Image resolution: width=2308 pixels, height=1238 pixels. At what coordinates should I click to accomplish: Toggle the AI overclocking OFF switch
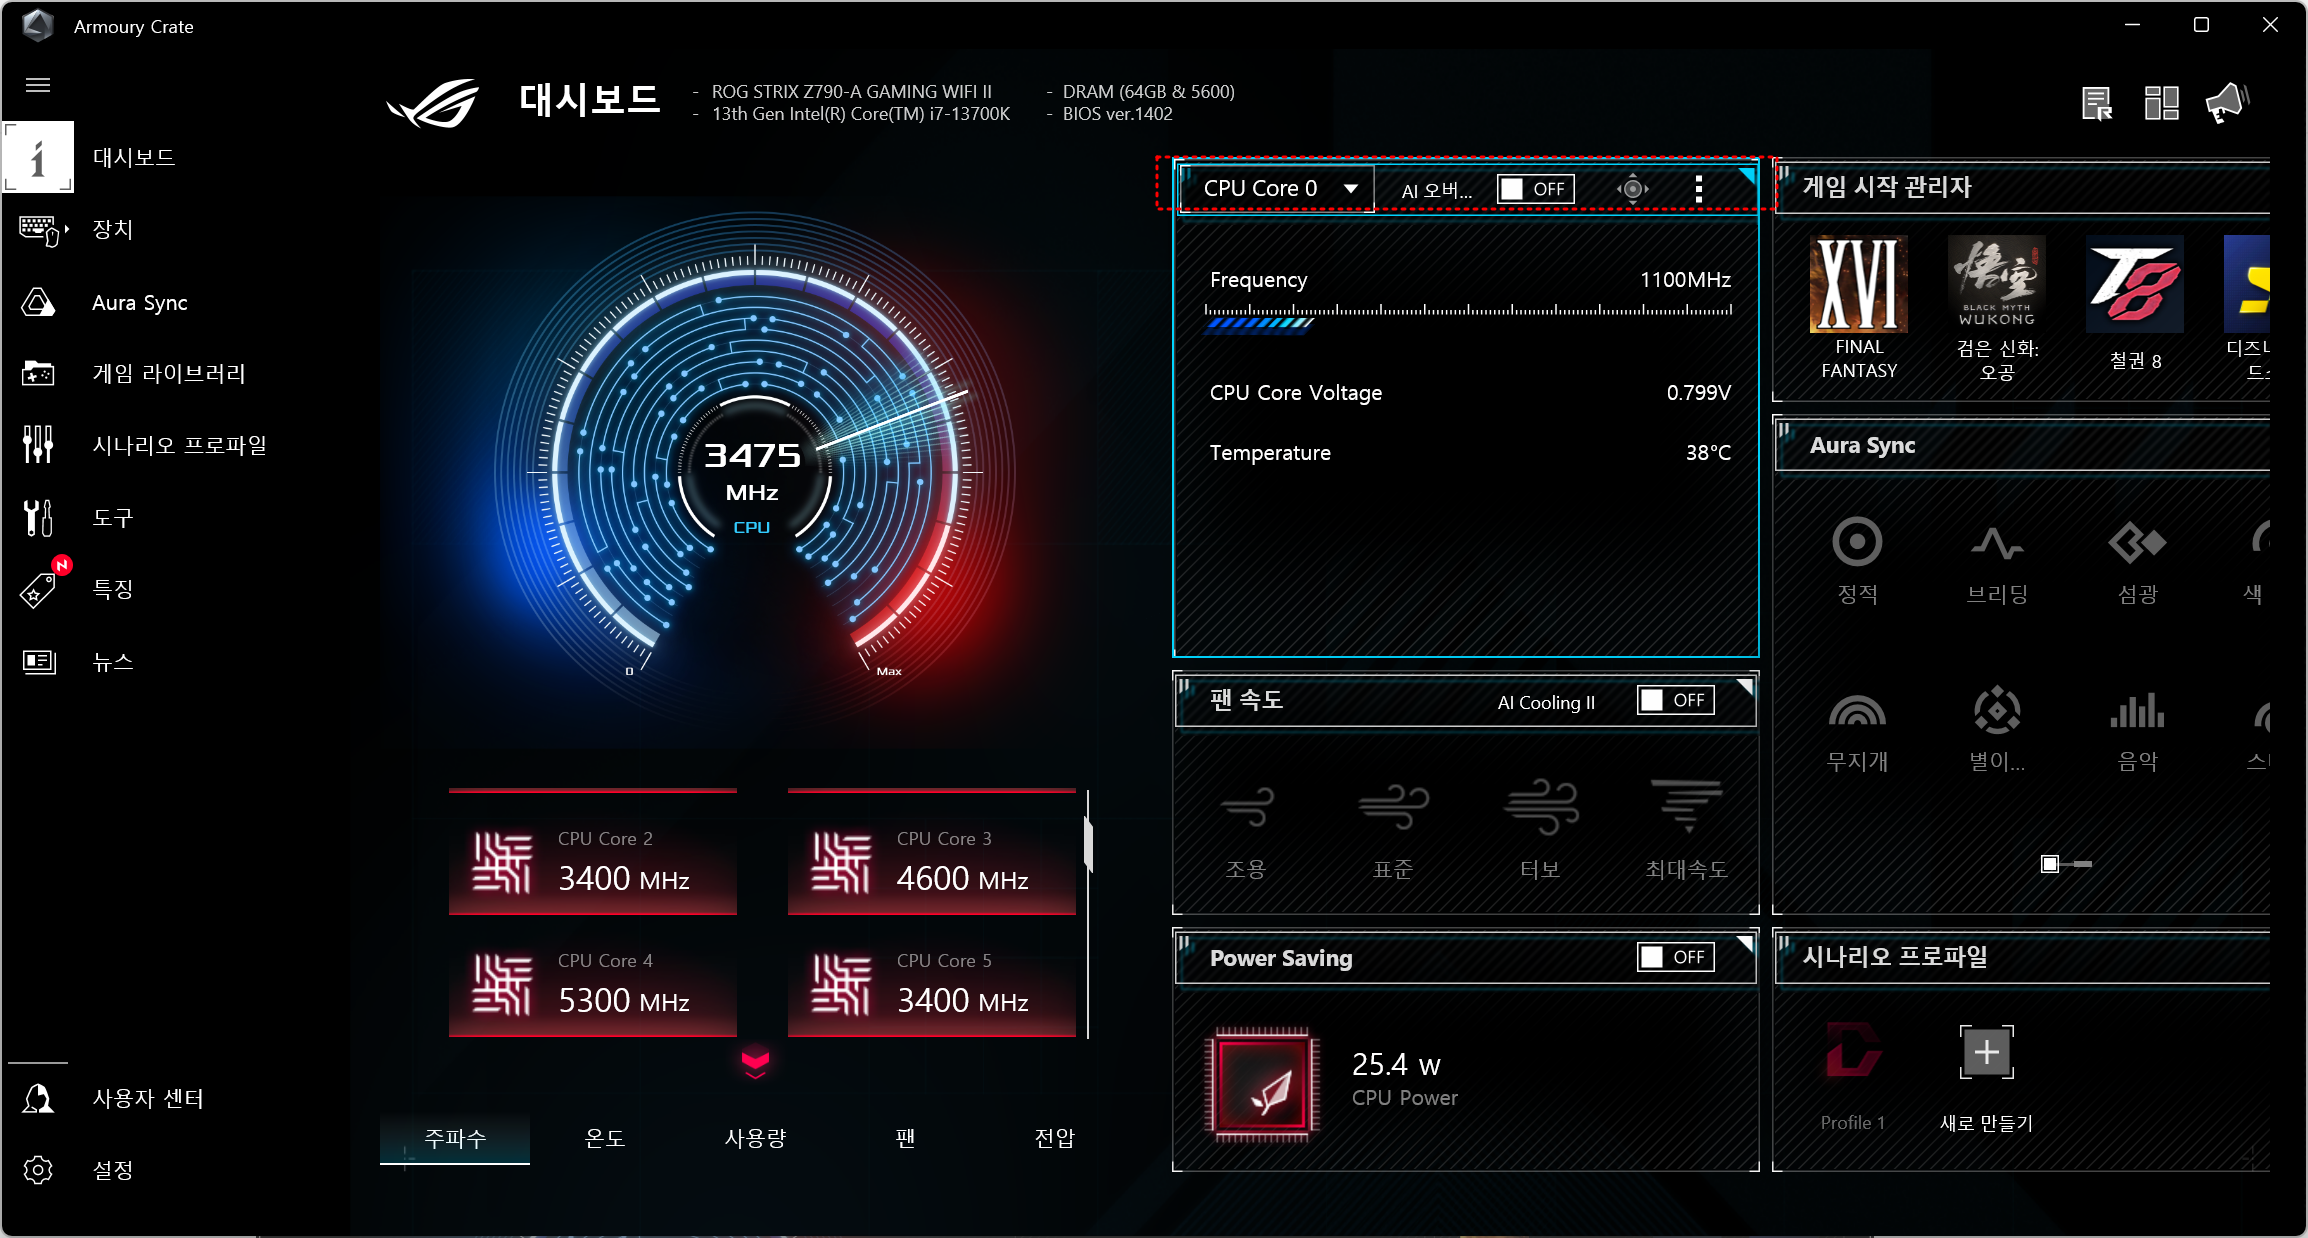pos(1535,189)
